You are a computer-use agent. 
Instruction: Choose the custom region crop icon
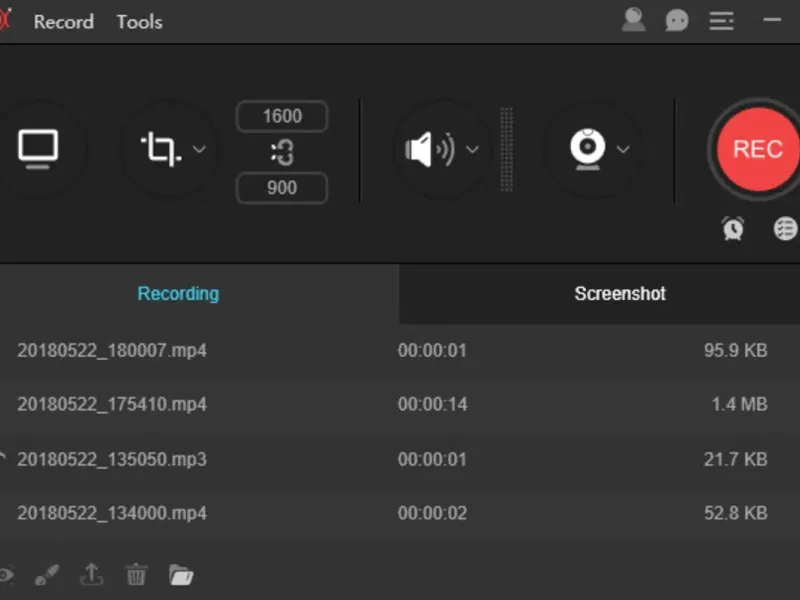pos(161,149)
